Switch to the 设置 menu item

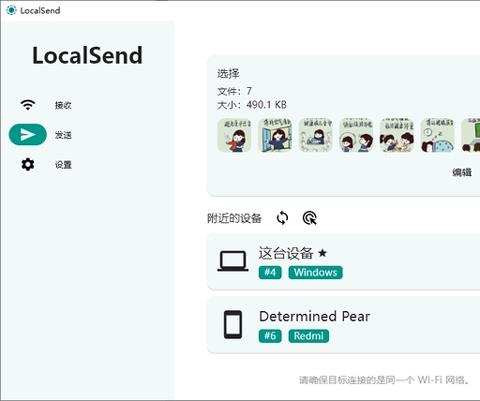pos(63,165)
